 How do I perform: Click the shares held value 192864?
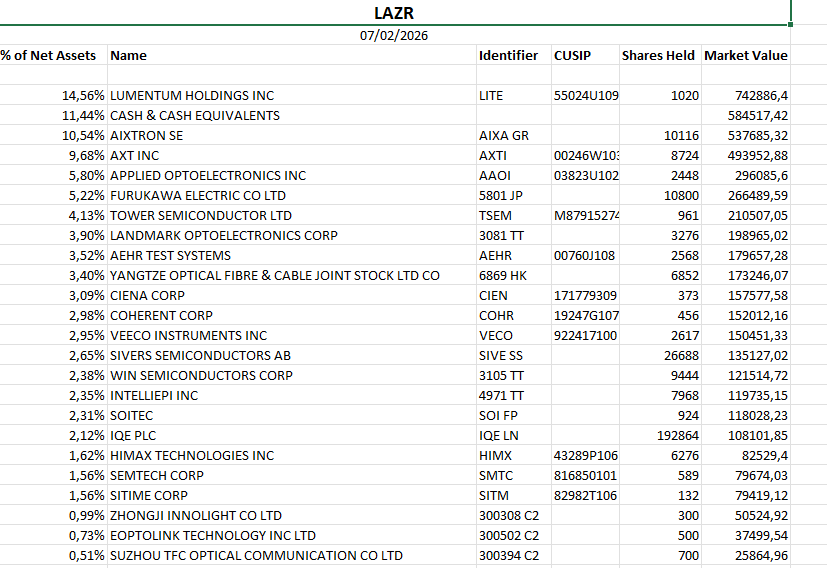[660, 436]
